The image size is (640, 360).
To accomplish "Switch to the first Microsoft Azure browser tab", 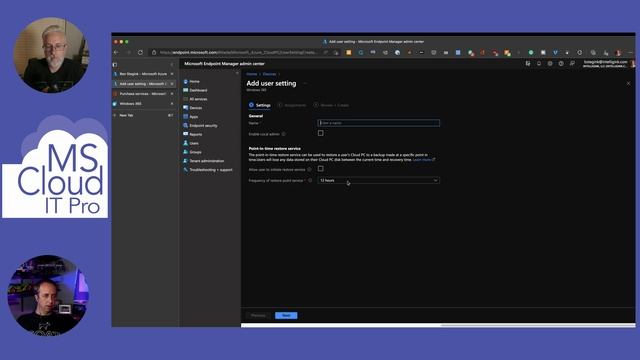I will pos(143,74).
